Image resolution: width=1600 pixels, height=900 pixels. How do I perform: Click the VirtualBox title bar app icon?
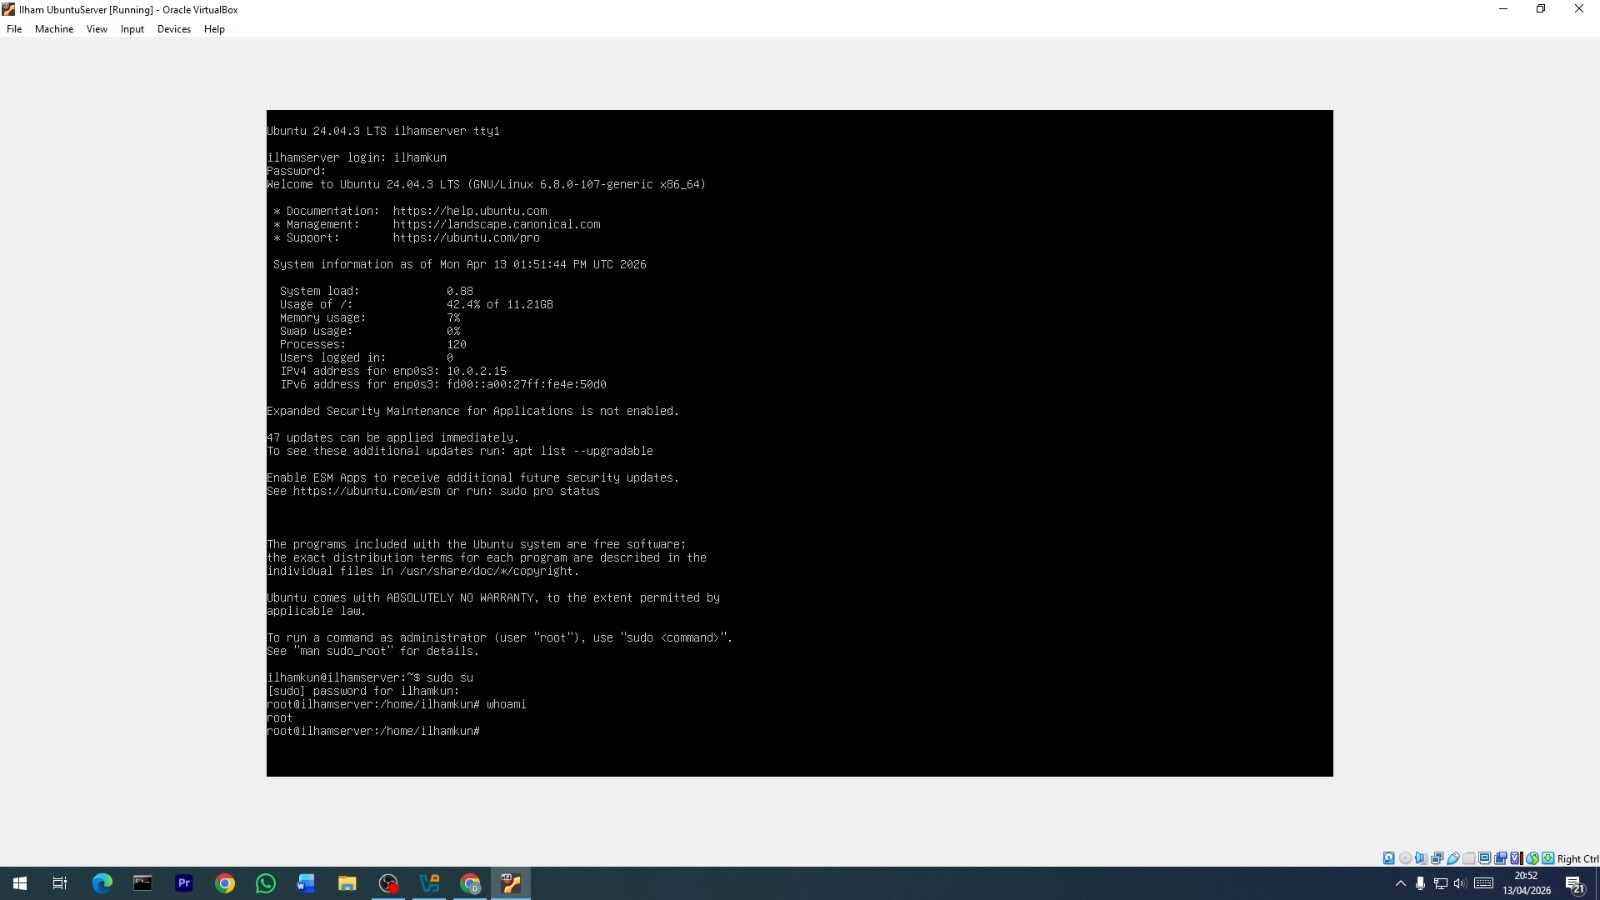point(9,9)
